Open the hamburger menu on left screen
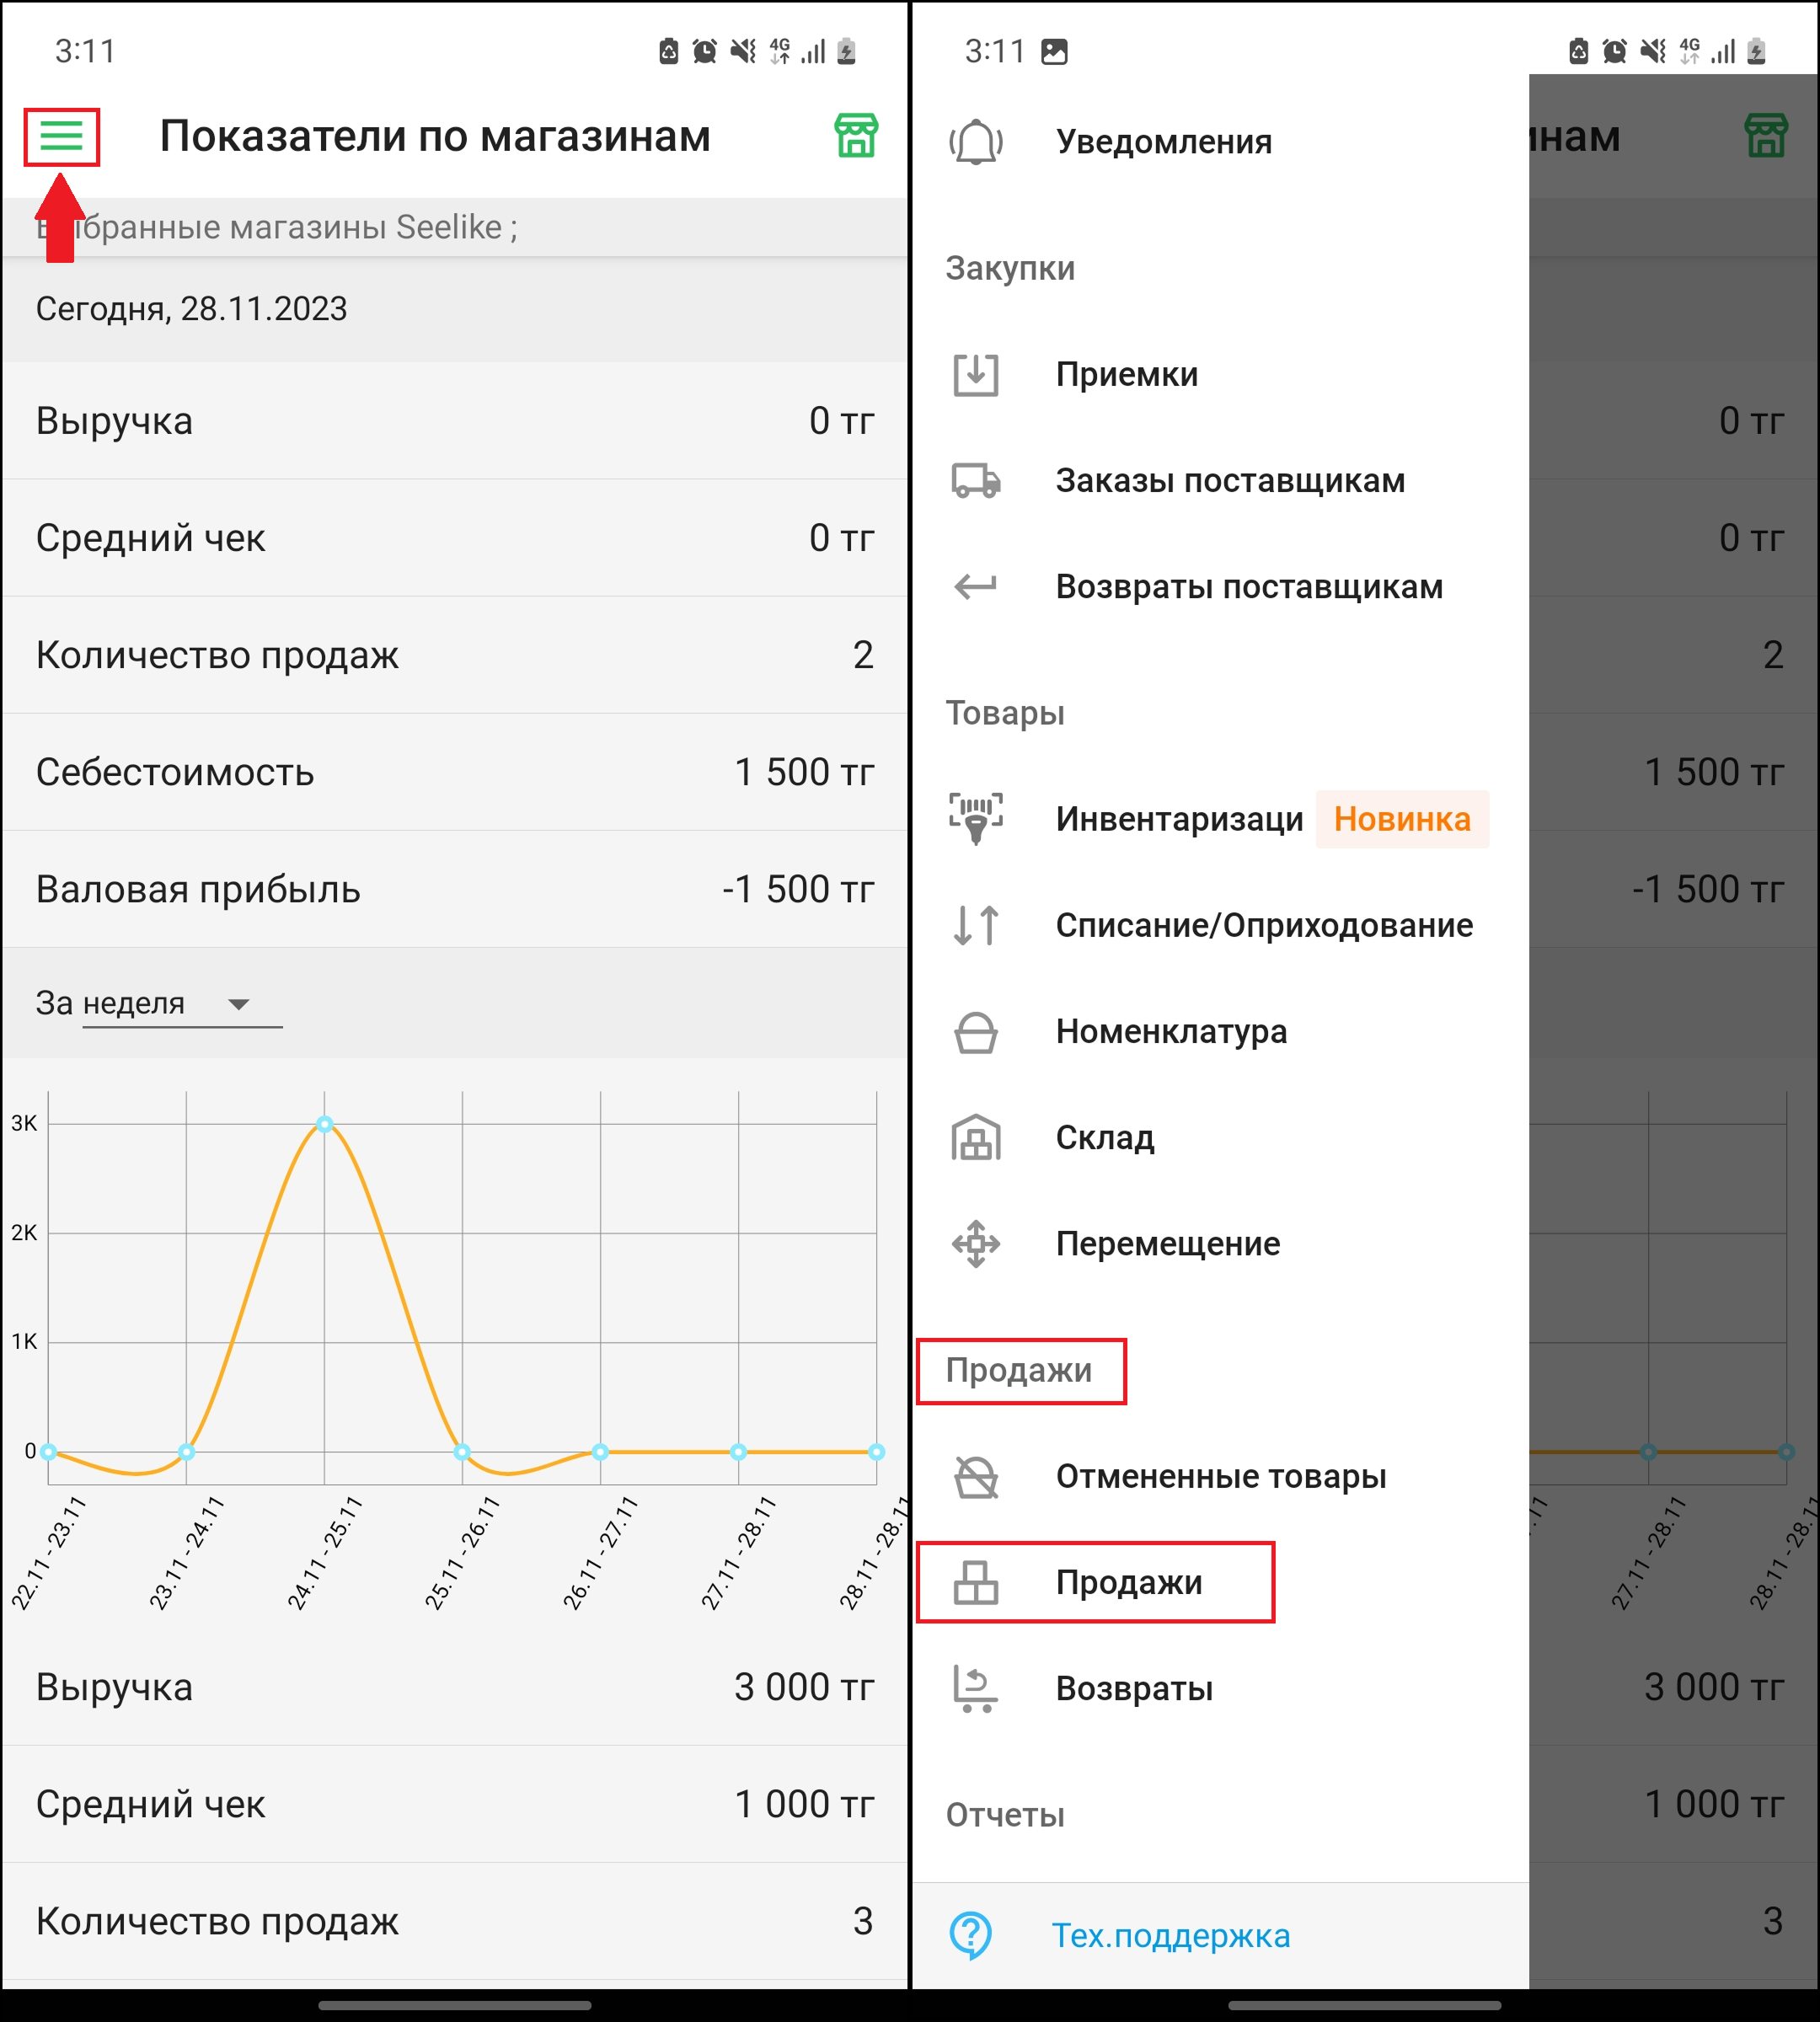 pos(61,136)
